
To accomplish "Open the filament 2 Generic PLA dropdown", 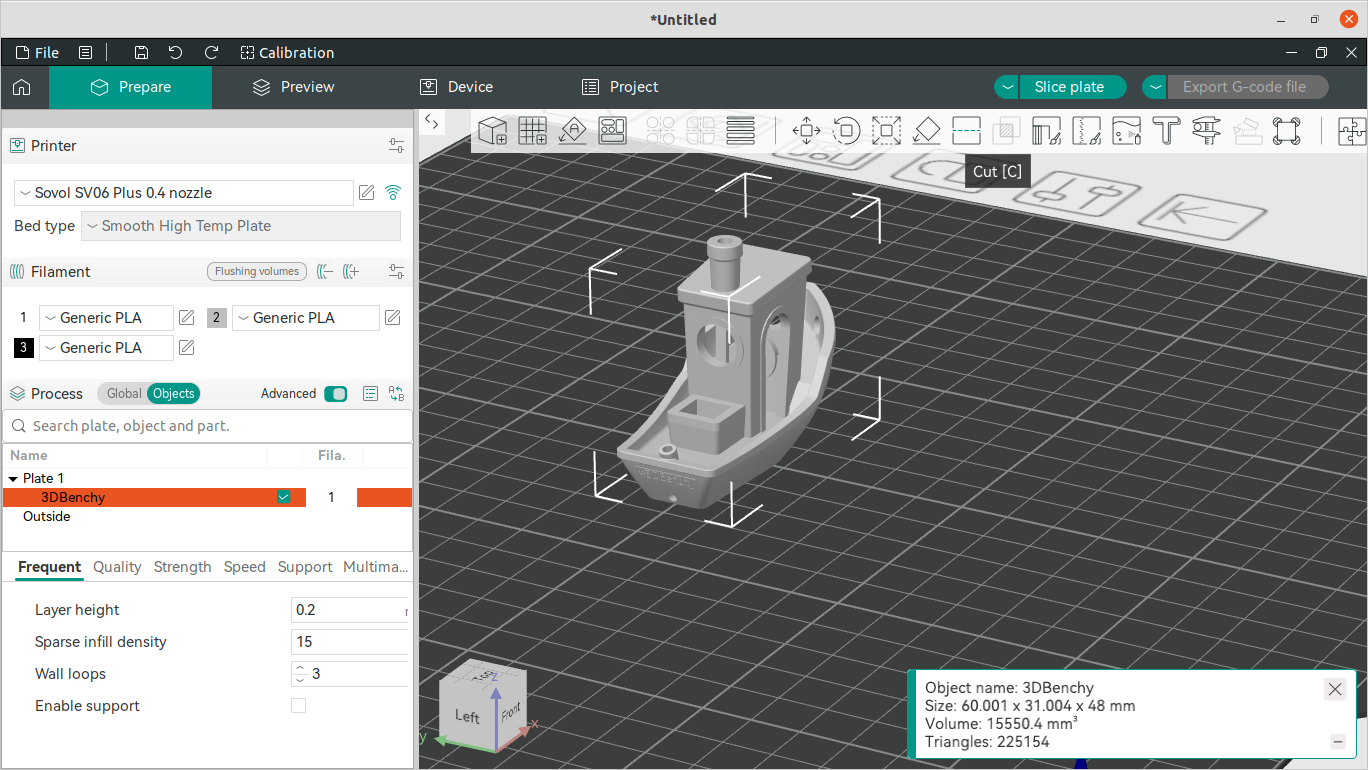I will (x=305, y=318).
